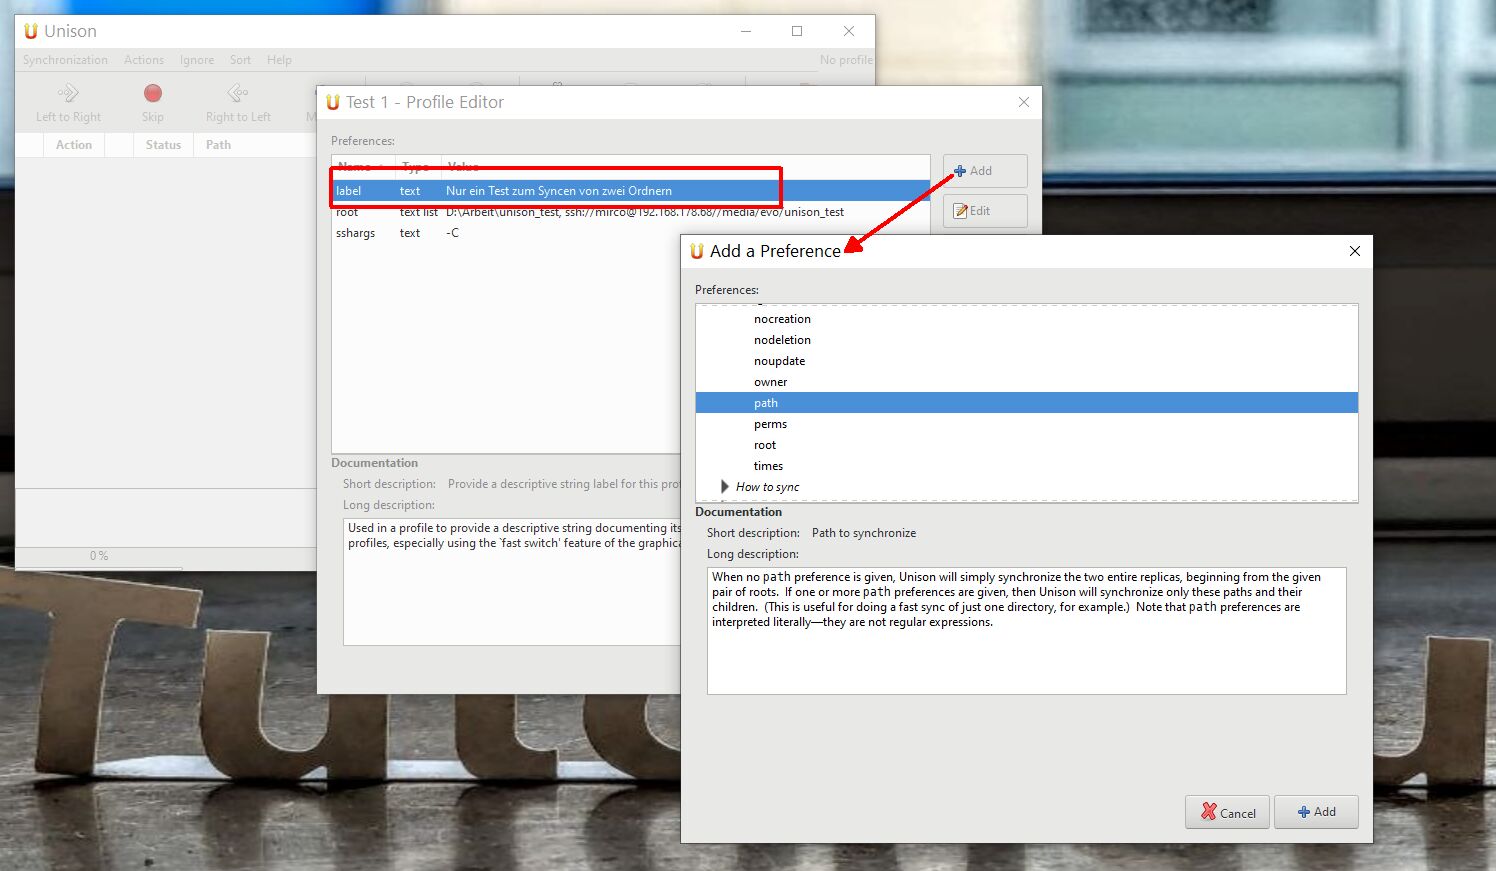
Task: Choose the owner preference entry
Action: click(x=770, y=382)
